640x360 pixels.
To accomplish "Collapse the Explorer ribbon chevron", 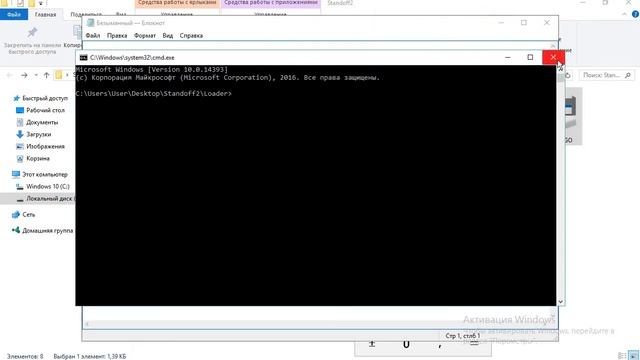I will point(624,14).
